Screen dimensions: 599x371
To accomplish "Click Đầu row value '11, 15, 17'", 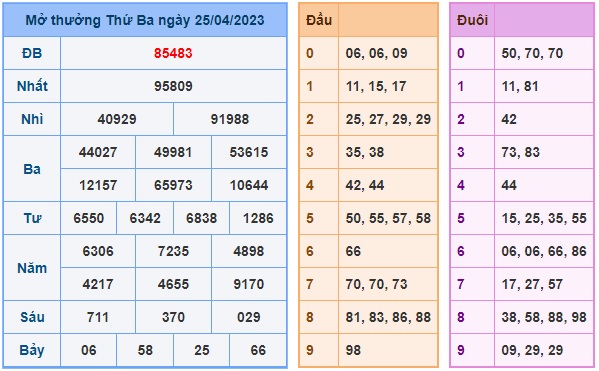I will [376, 86].
